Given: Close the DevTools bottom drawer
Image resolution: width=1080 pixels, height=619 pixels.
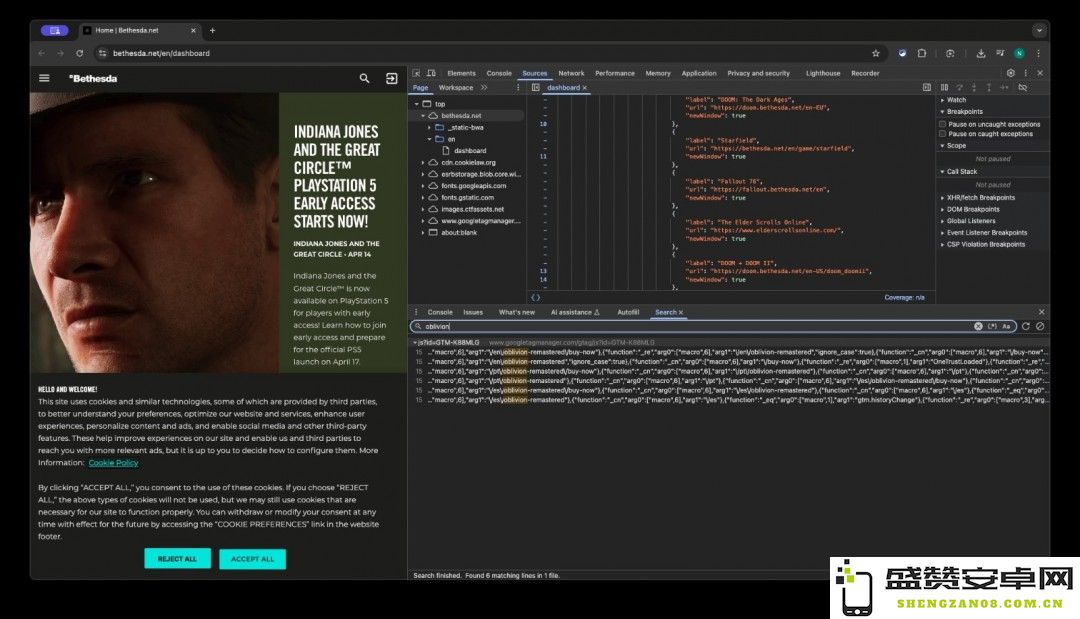Looking at the screenshot, I should [x=1041, y=312].
